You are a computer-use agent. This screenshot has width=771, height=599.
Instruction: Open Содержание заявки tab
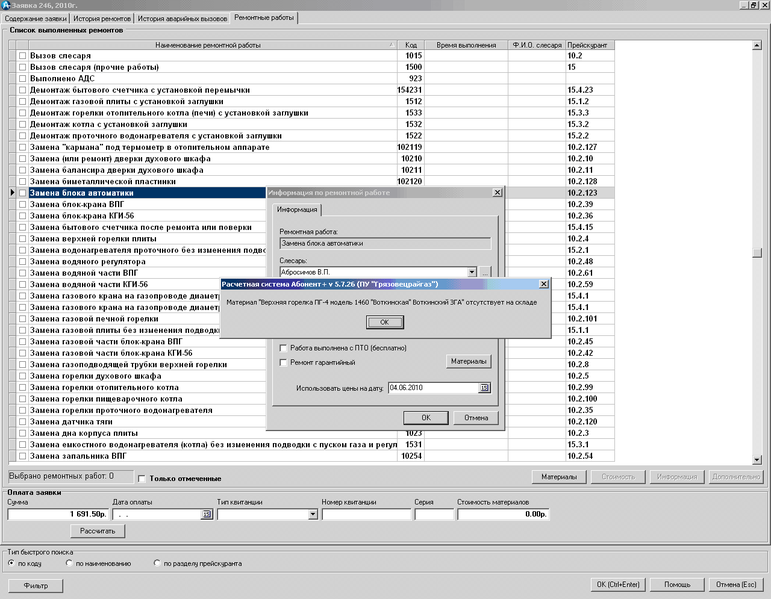(x=35, y=18)
